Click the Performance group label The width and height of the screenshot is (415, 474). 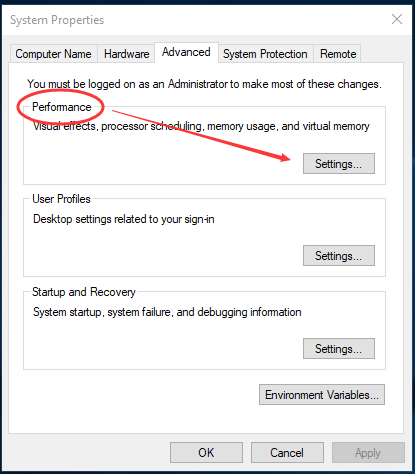62,107
